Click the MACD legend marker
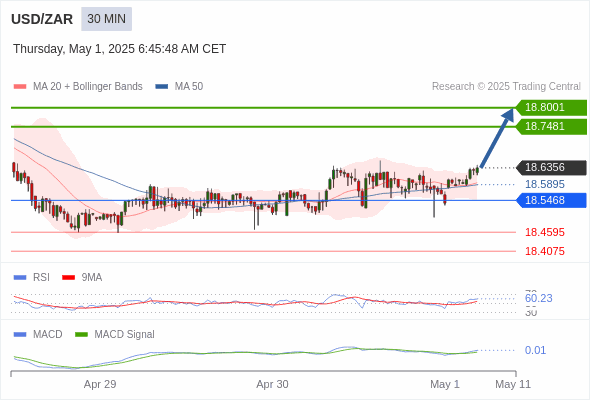The height and width of the screenshot is (400, 590). point(20,334)
